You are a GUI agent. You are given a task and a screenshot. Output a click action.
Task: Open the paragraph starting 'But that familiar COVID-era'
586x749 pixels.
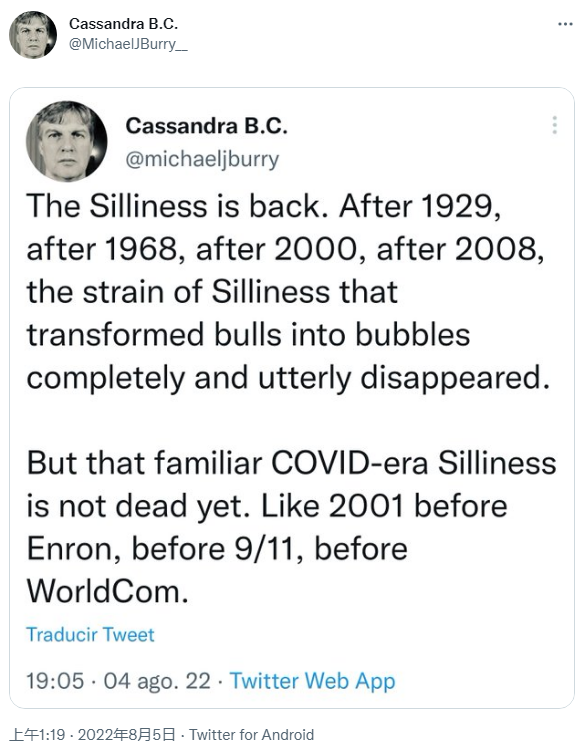tap(291, 527)
